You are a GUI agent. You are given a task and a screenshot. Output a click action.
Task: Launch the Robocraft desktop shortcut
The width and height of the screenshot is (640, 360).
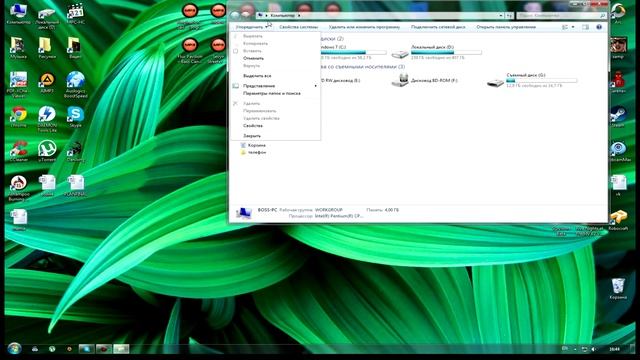click(618, 220)
